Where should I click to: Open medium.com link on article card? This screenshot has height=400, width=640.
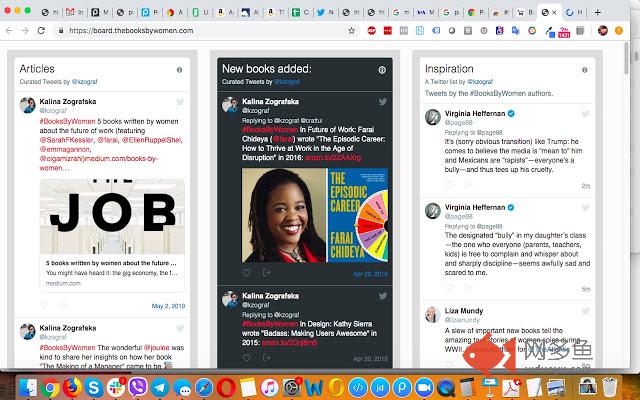pyautogui.click(x=63, y=283)
